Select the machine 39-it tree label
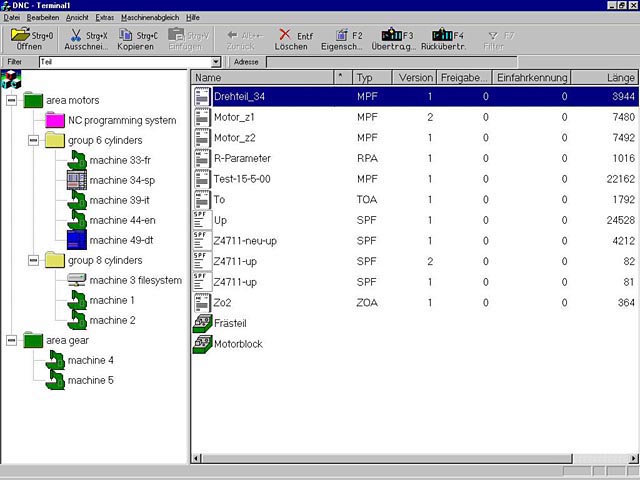The image size is (640, 480). [x=120, y=200]
